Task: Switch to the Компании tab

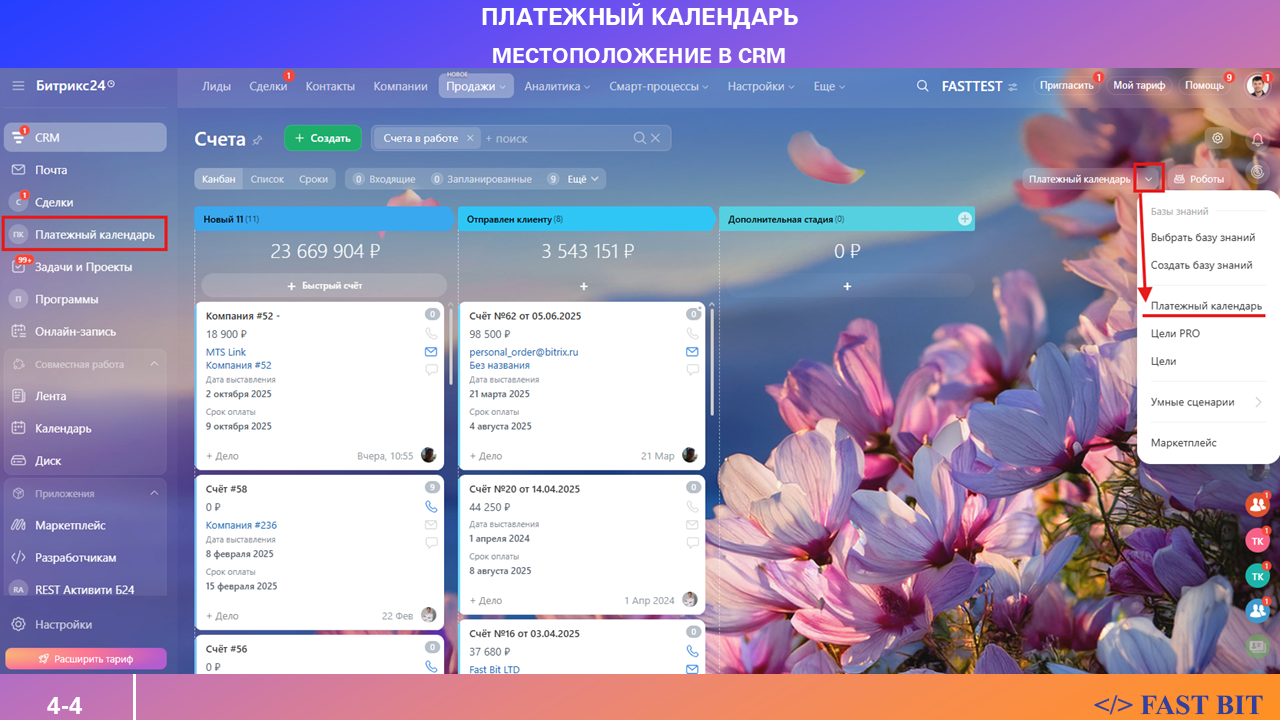Action: coord(400,86)
